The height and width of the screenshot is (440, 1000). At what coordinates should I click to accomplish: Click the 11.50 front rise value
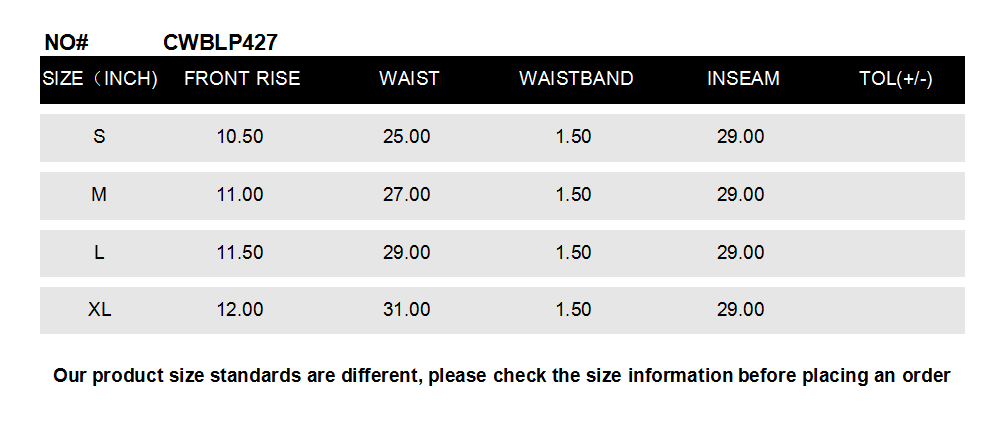click(x=240, y=253)
